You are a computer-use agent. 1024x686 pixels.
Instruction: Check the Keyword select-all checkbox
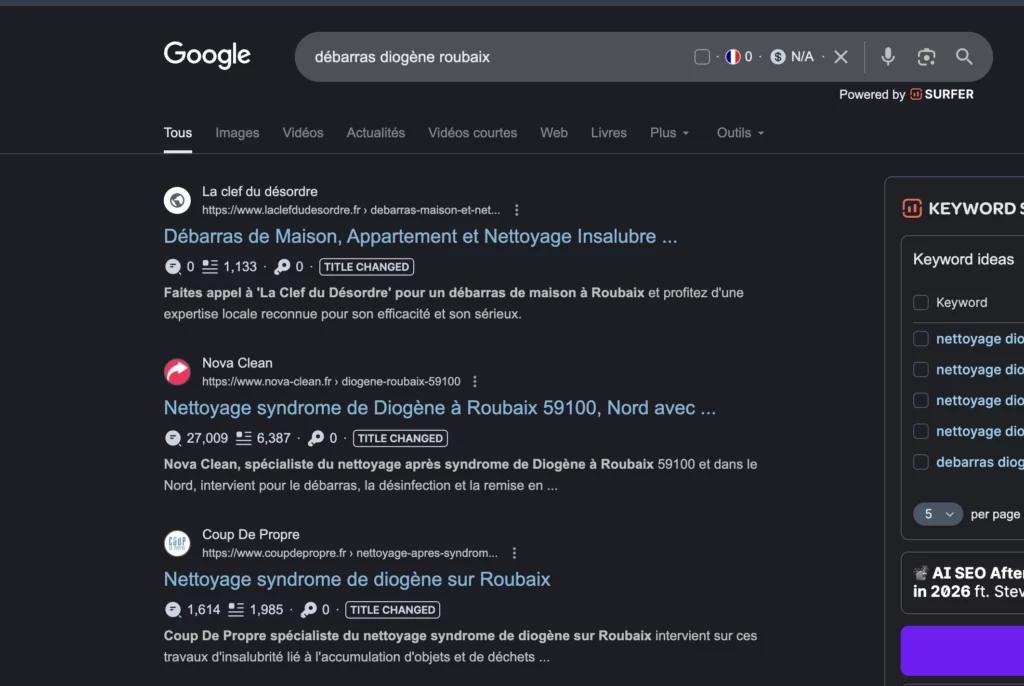(x=921, y=303)
